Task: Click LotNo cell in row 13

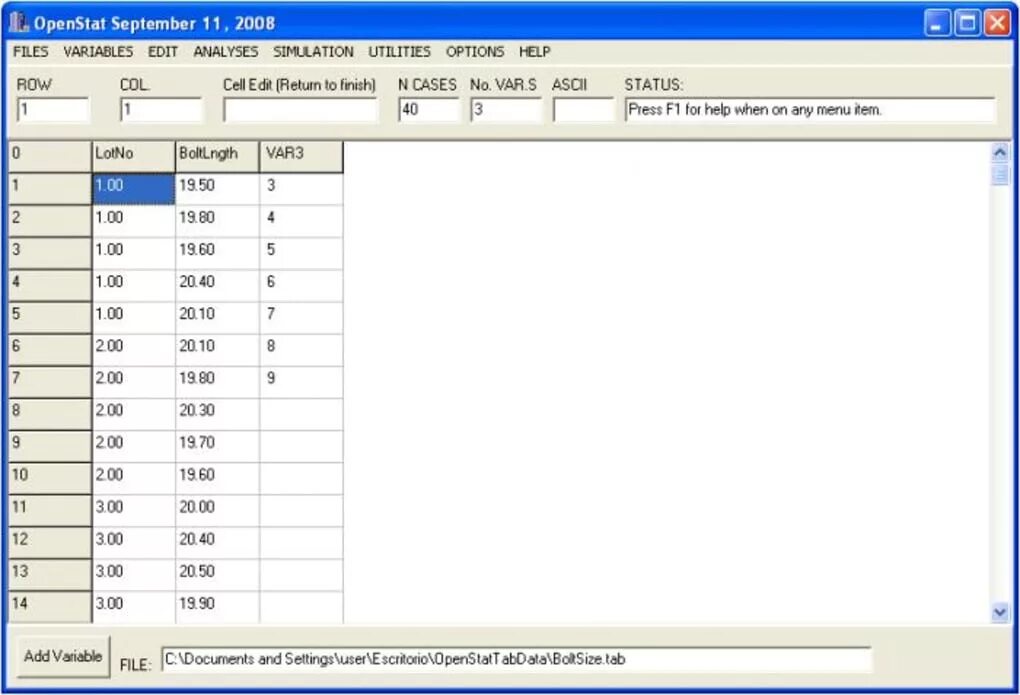Action: (x=133, y=575)
